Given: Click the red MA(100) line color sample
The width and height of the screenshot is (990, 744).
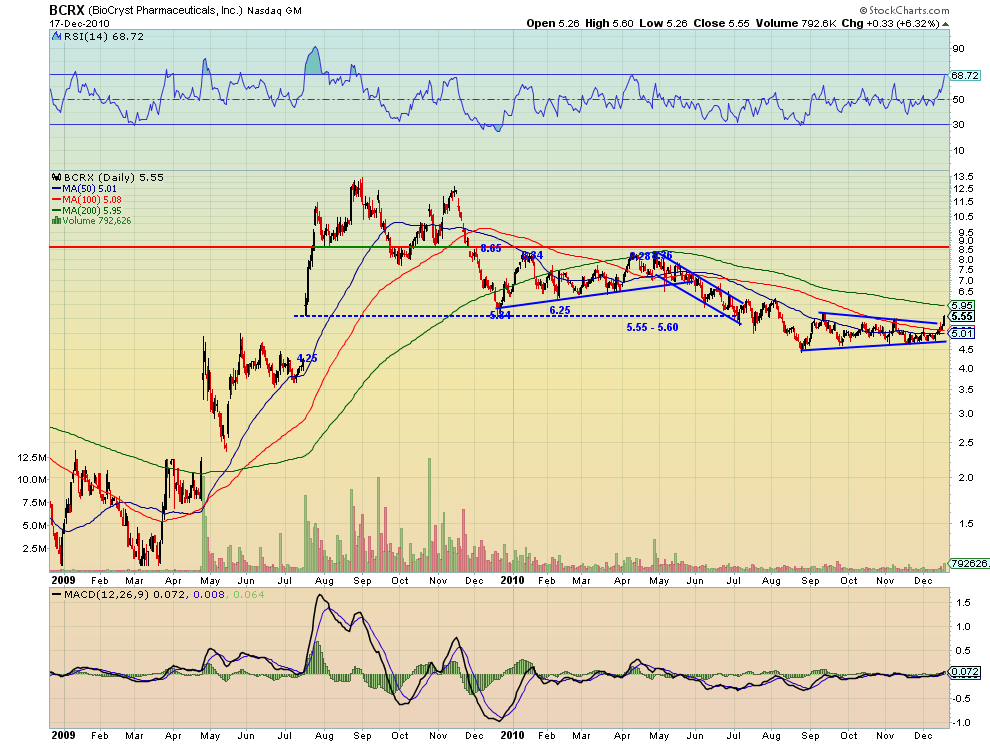Looking at the screenshot, I should pyautogui.click(x=56, y=200).
